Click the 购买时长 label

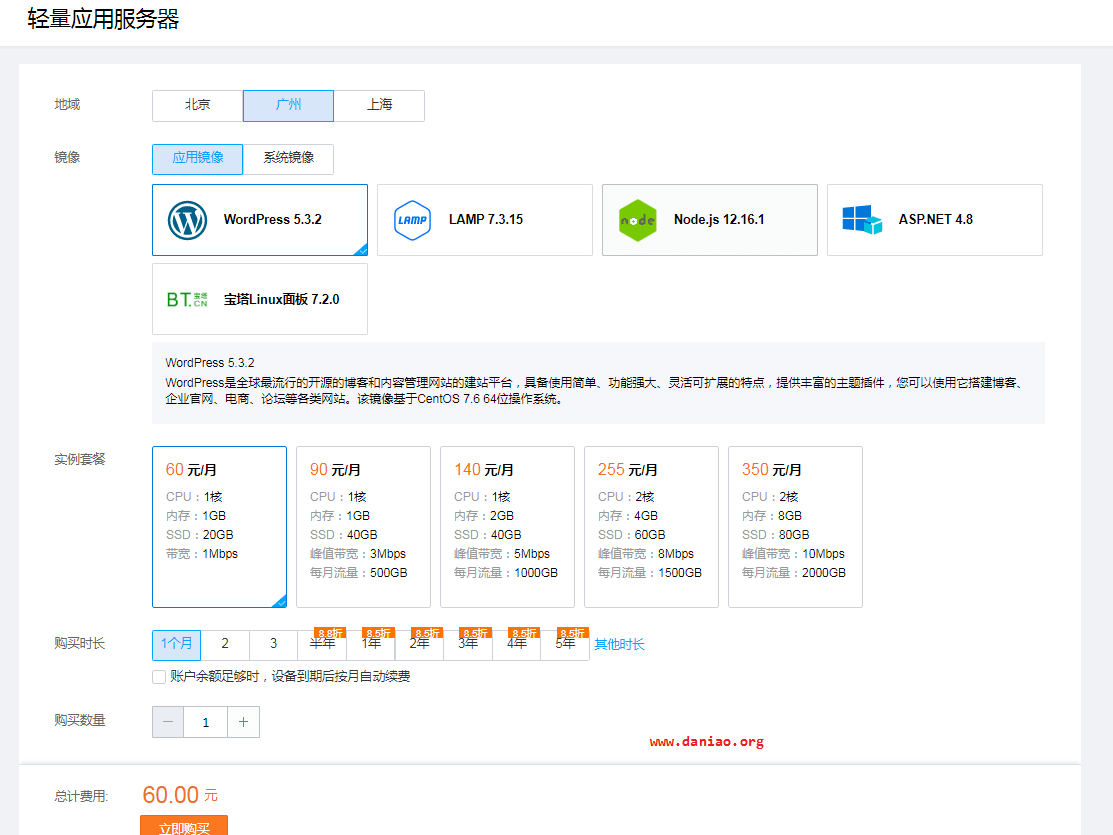coord(80,643)
